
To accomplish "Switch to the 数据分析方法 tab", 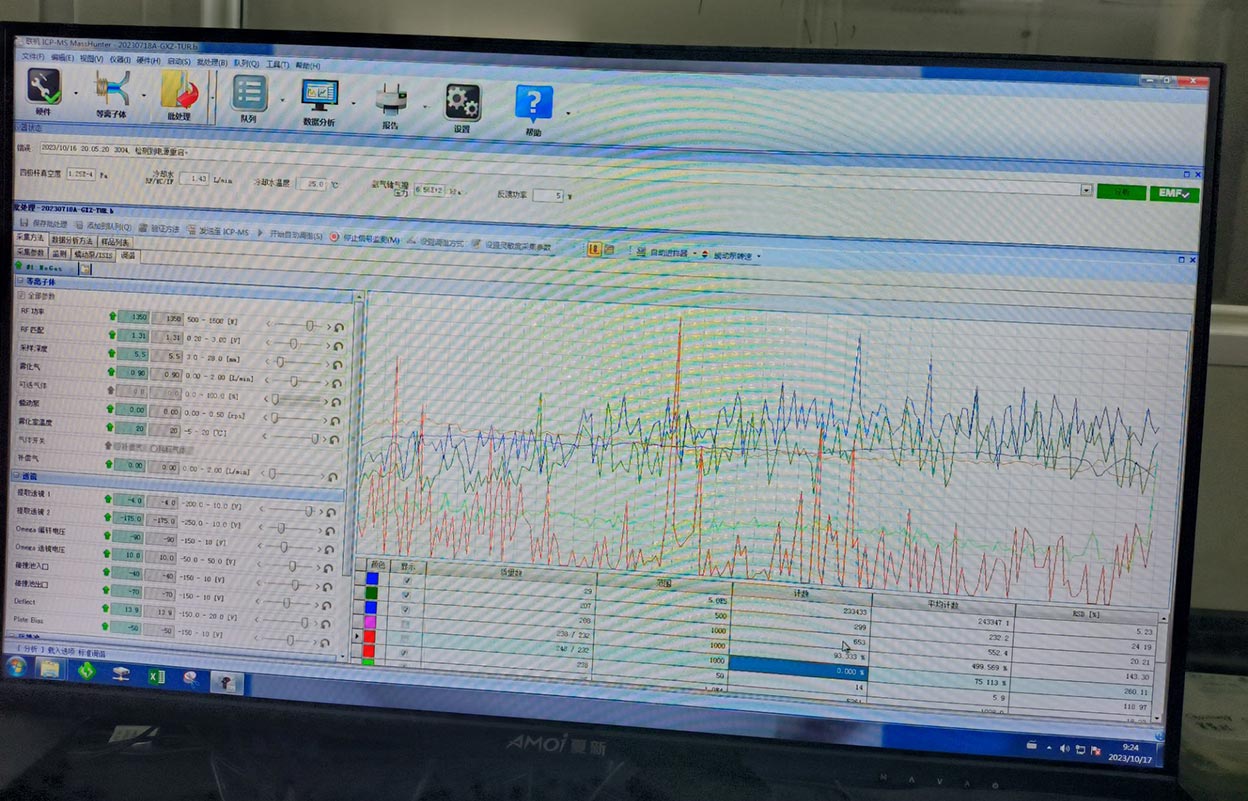I will 72,241.
